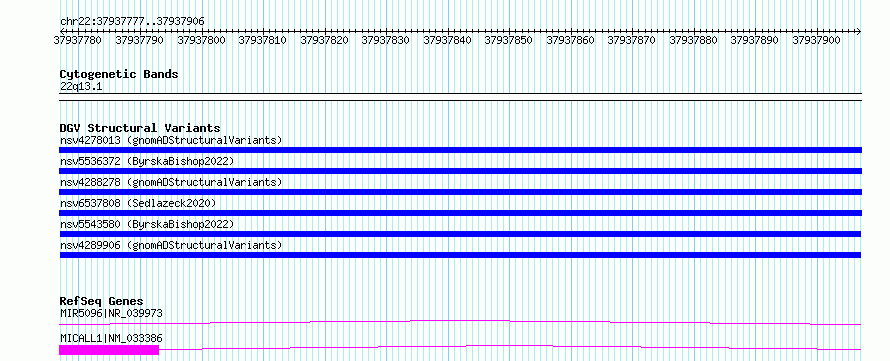This screenshot has height=361, width=890.
Task: Click ruler position 37937890
Action: point(754,40)
